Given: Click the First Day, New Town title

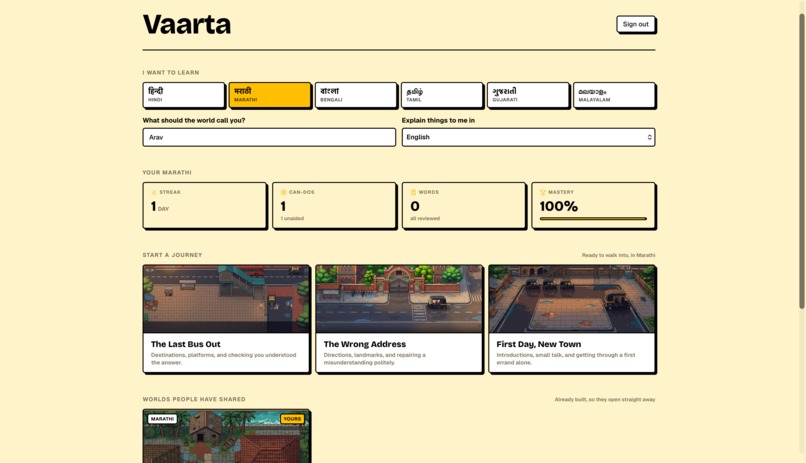Looking at the screenshot, I should pos(539,344).
